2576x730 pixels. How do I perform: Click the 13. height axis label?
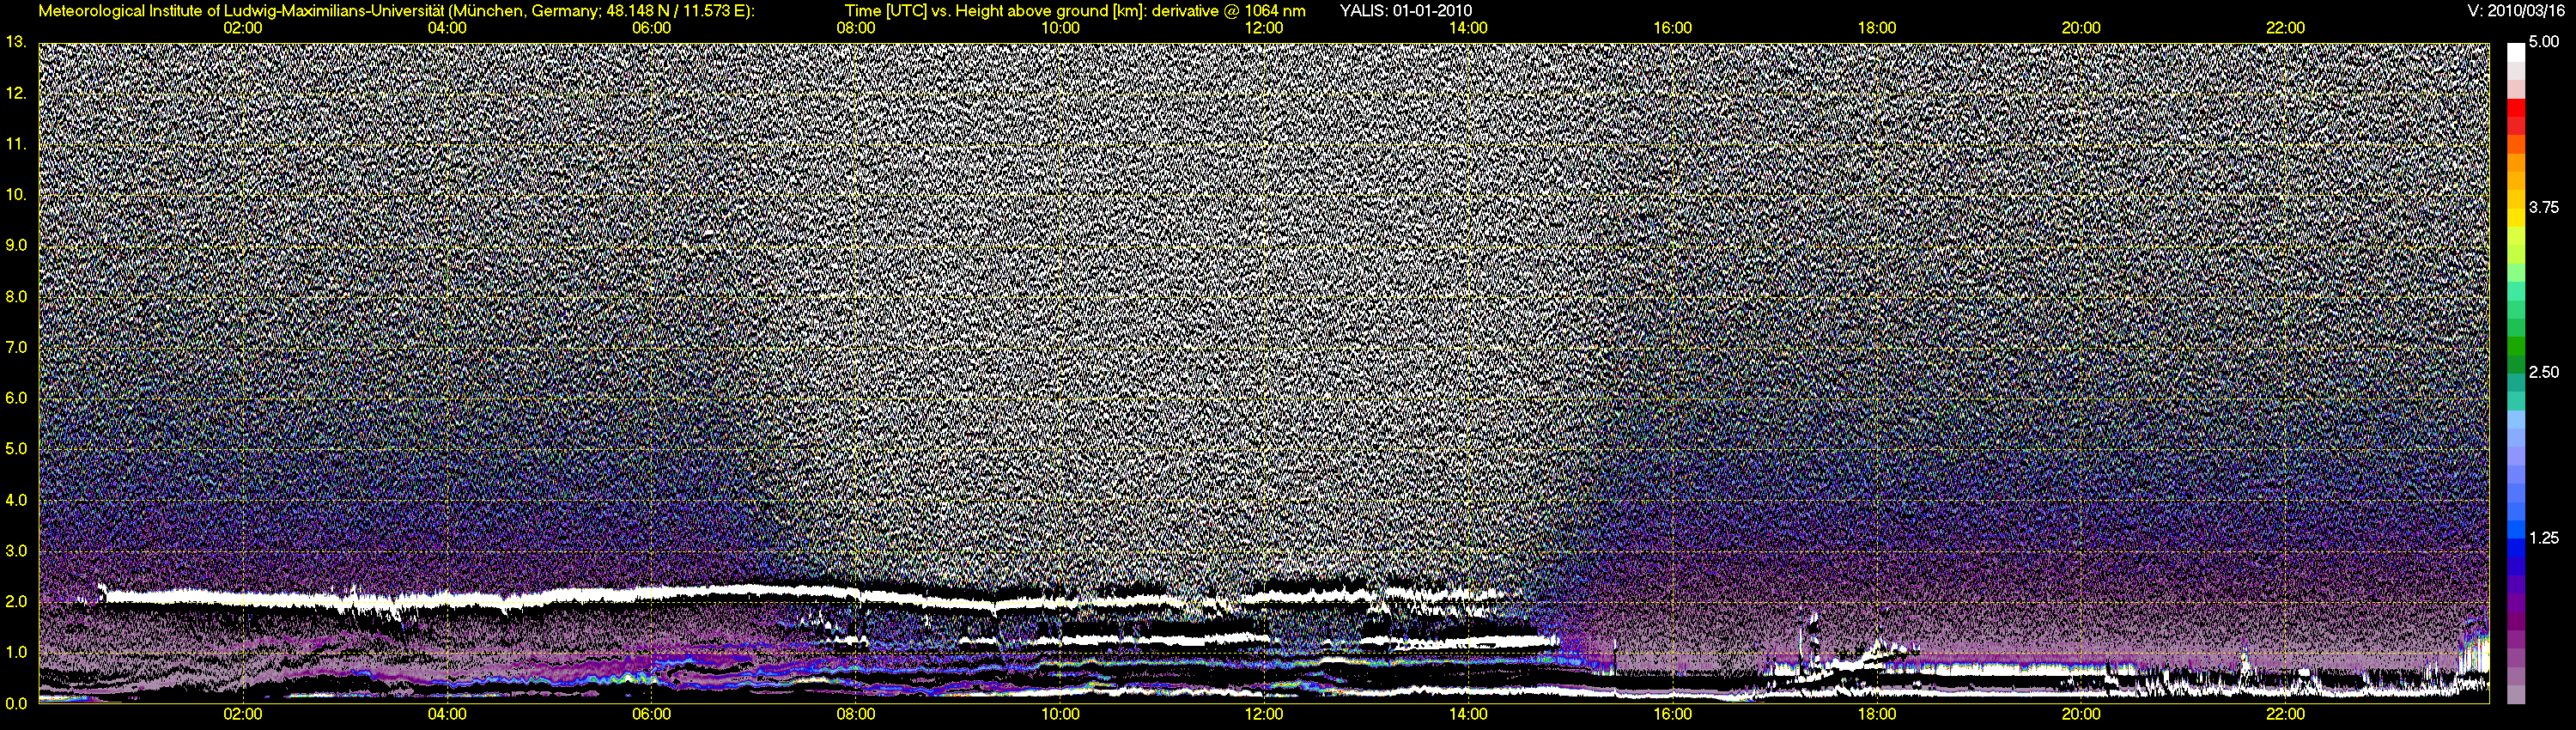[16, 42]
